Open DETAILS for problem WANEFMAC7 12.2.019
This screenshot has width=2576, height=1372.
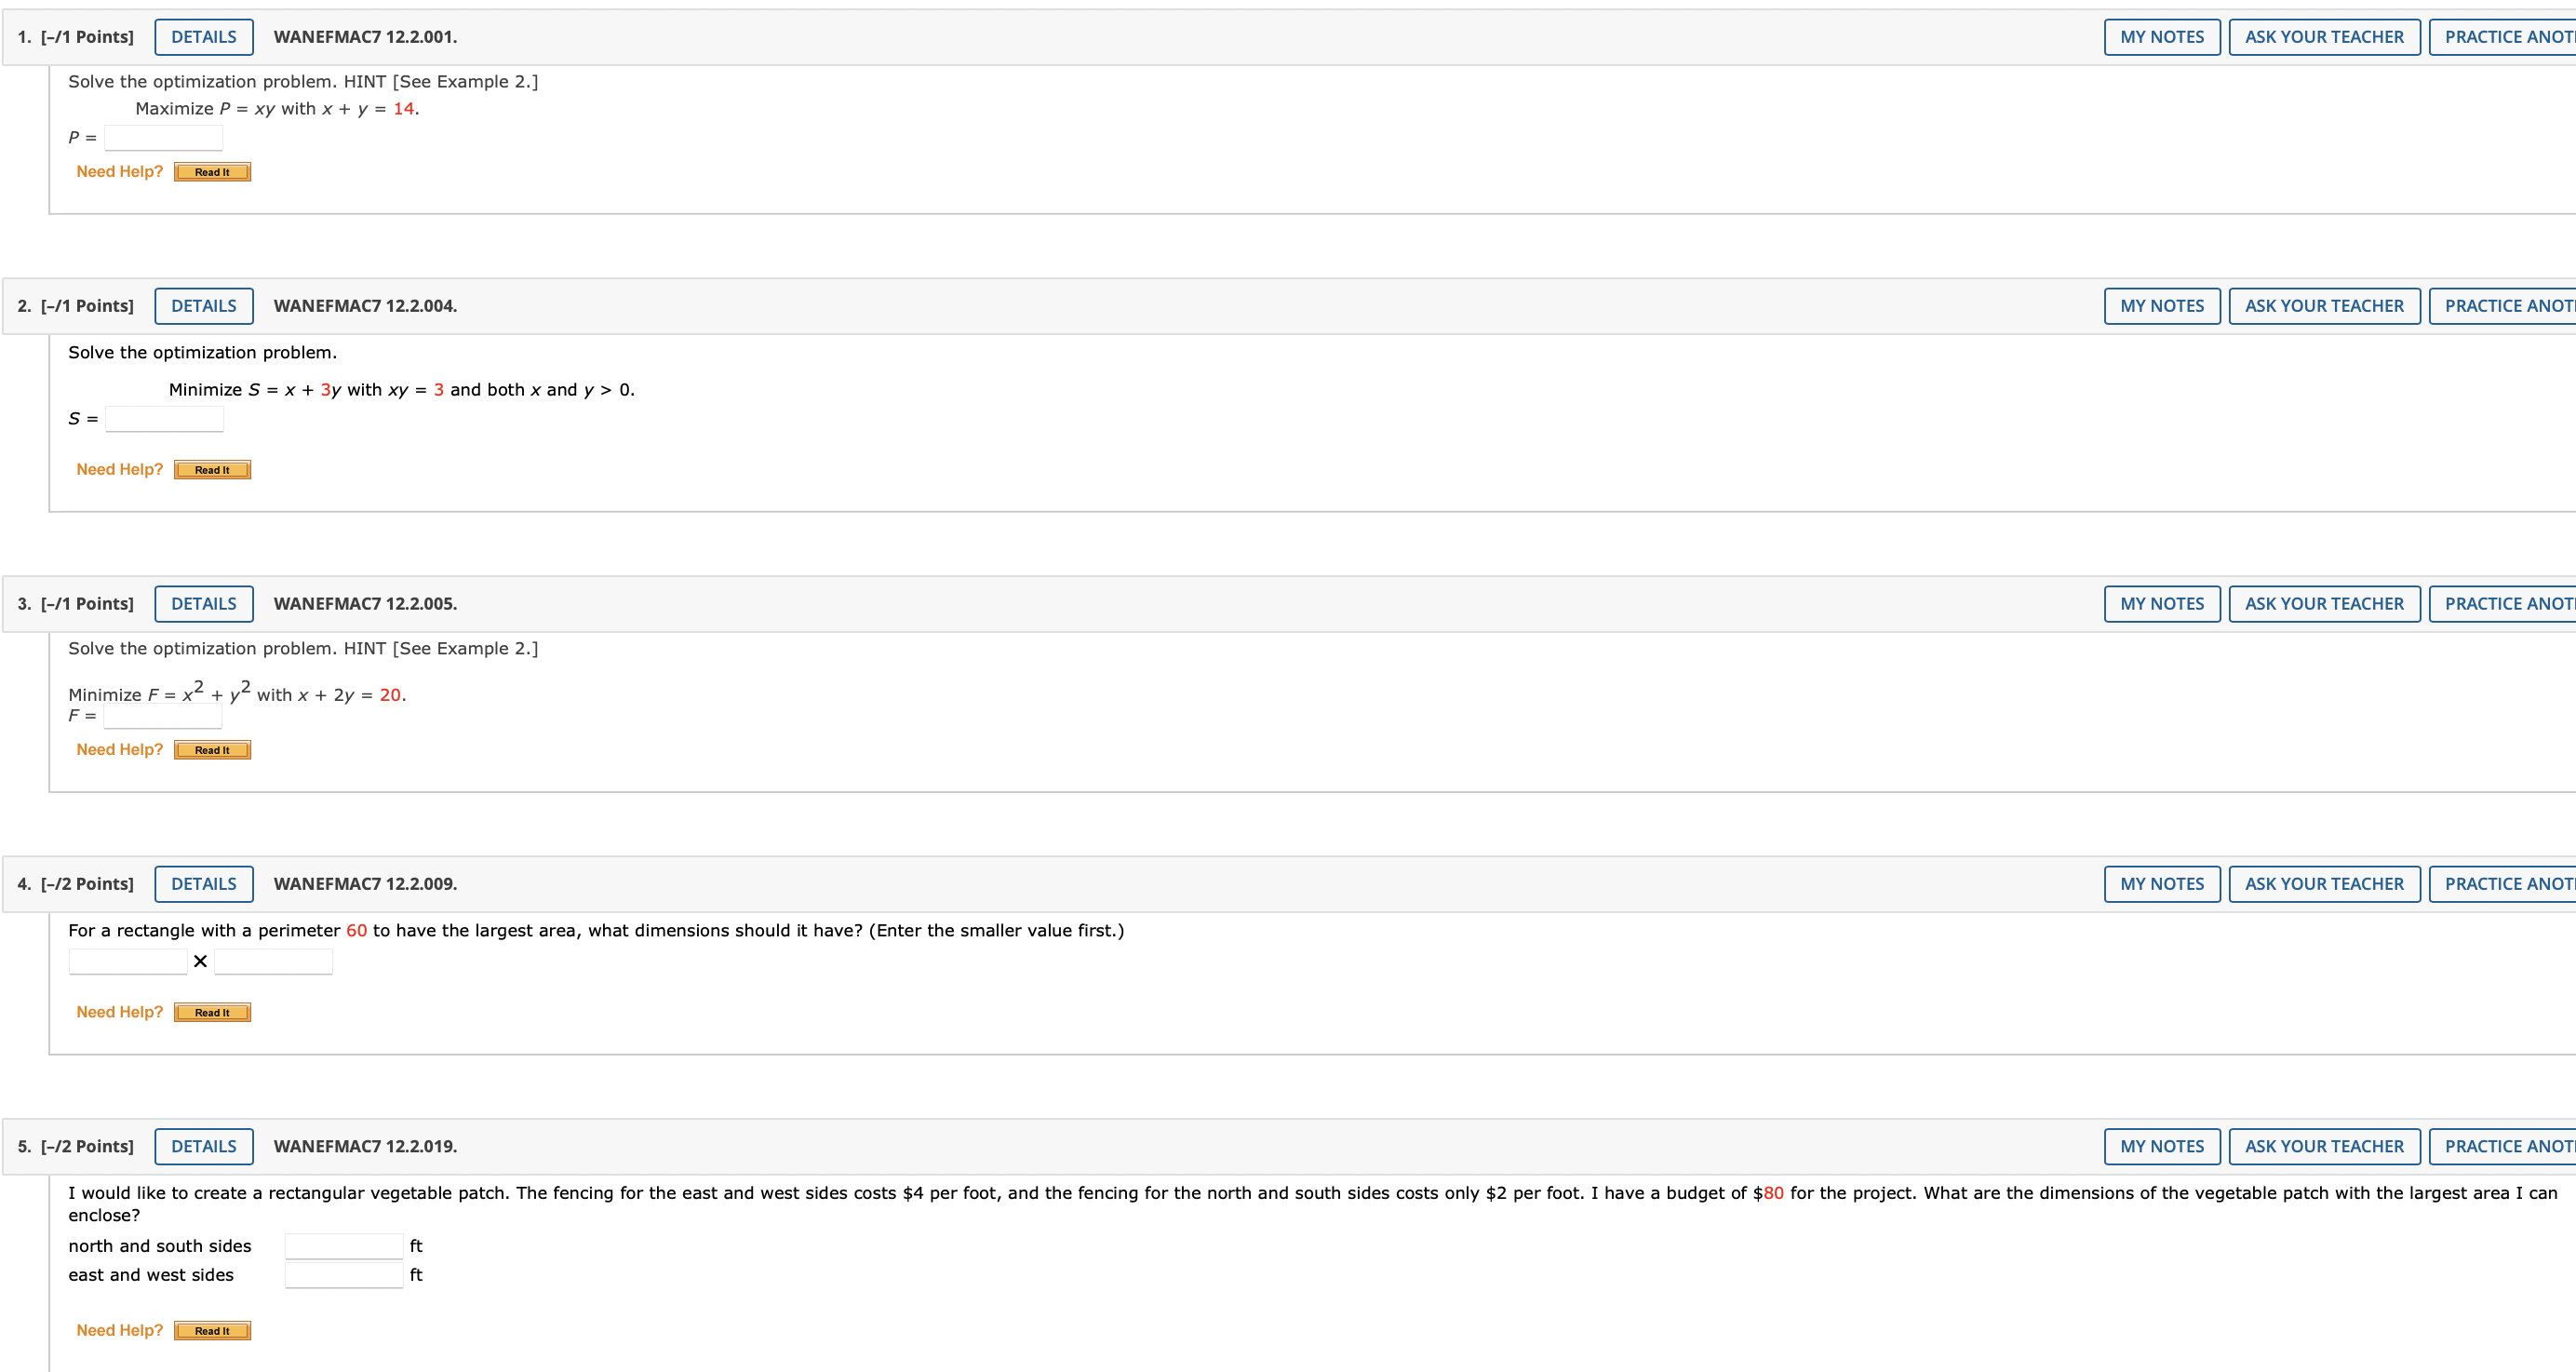pyautogui.click(x=203, y=1146)
